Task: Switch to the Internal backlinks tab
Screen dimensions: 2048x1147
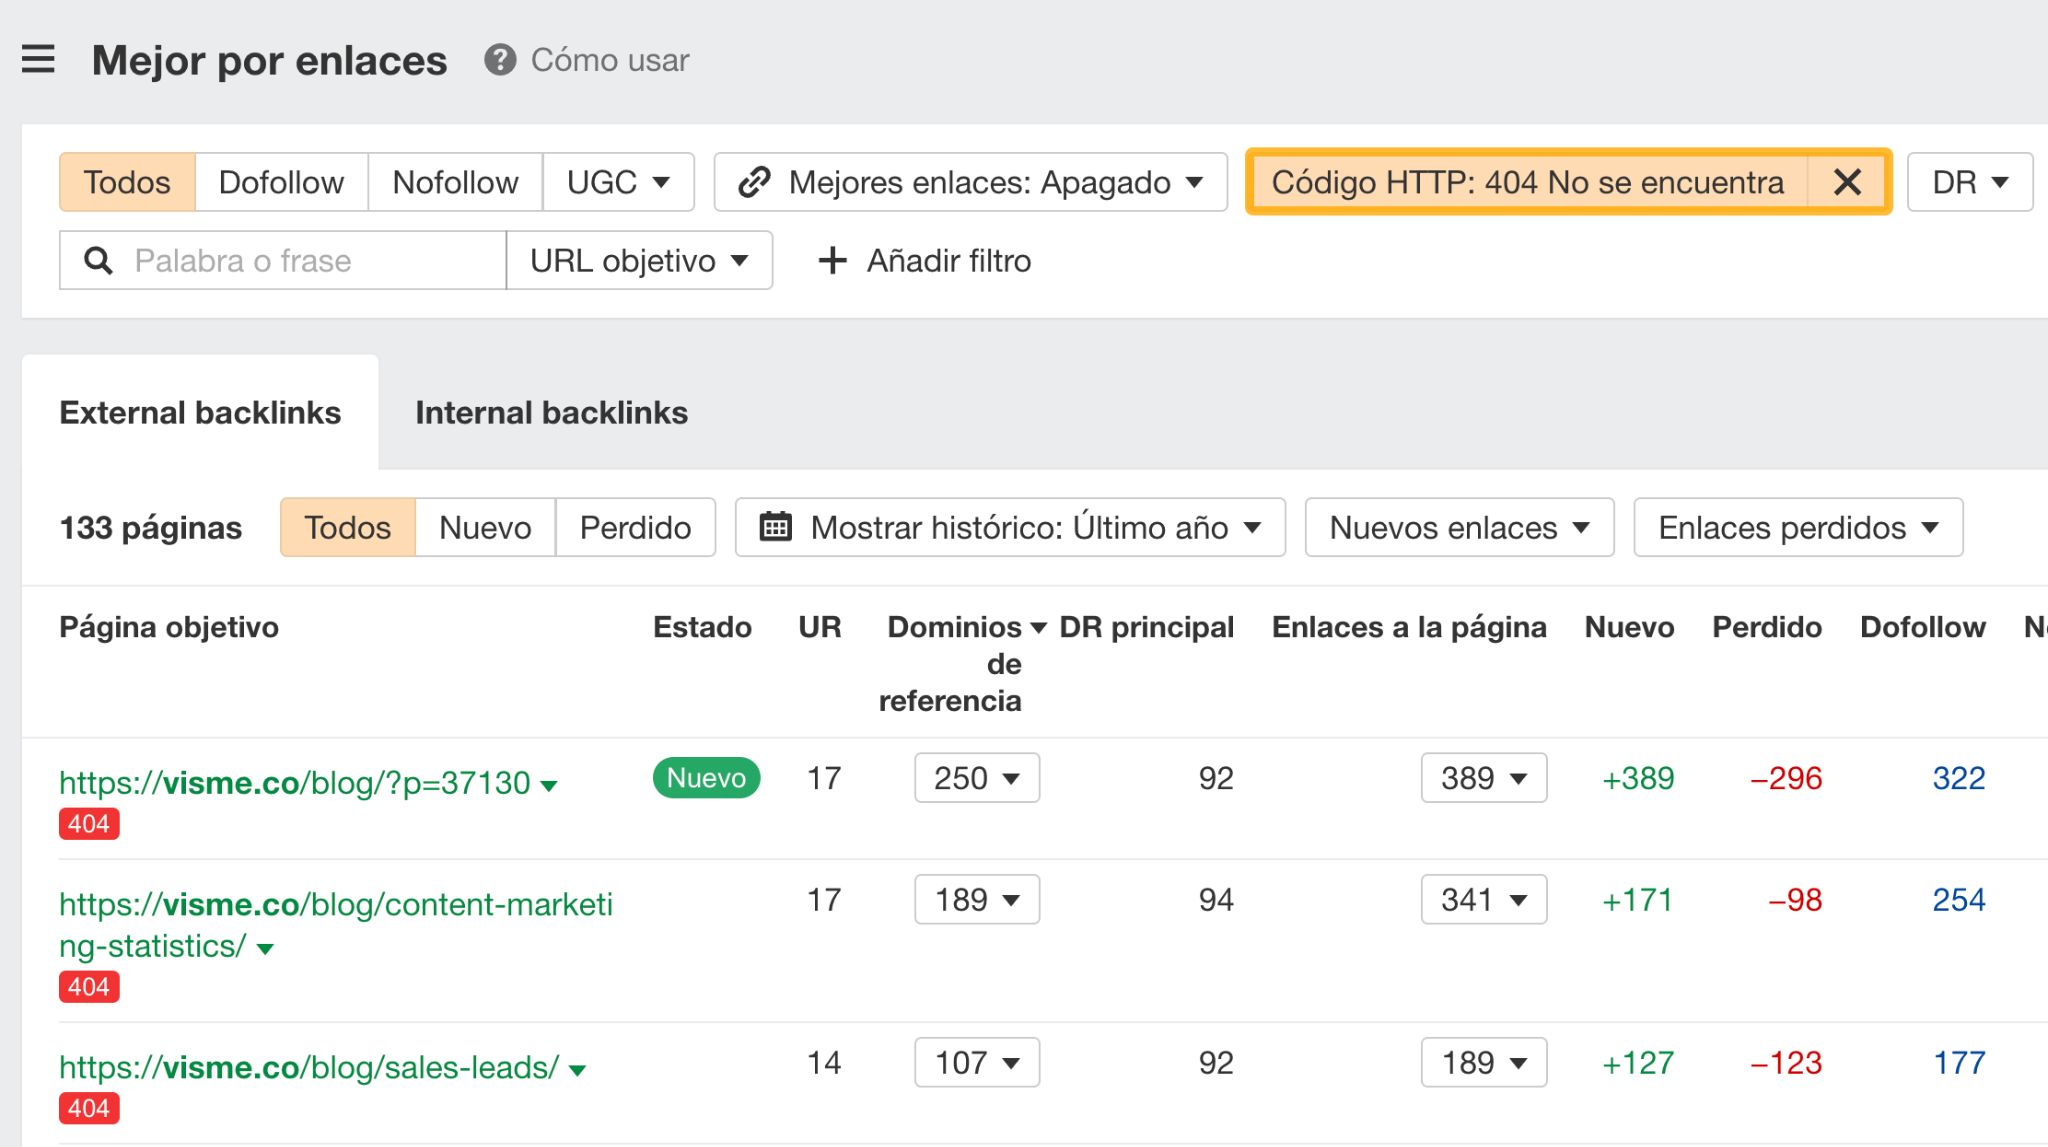Action: tap(552, 412)
